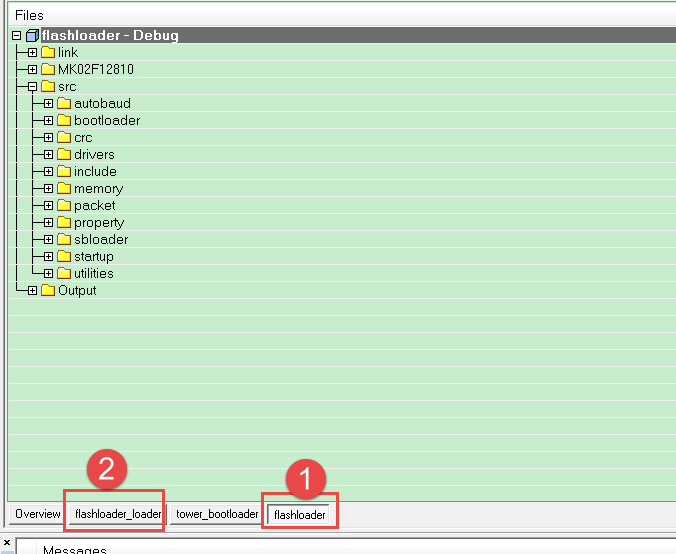Click the crc folder icon
This screenshot has width=676, height=554.
click(x=64, y=138)
